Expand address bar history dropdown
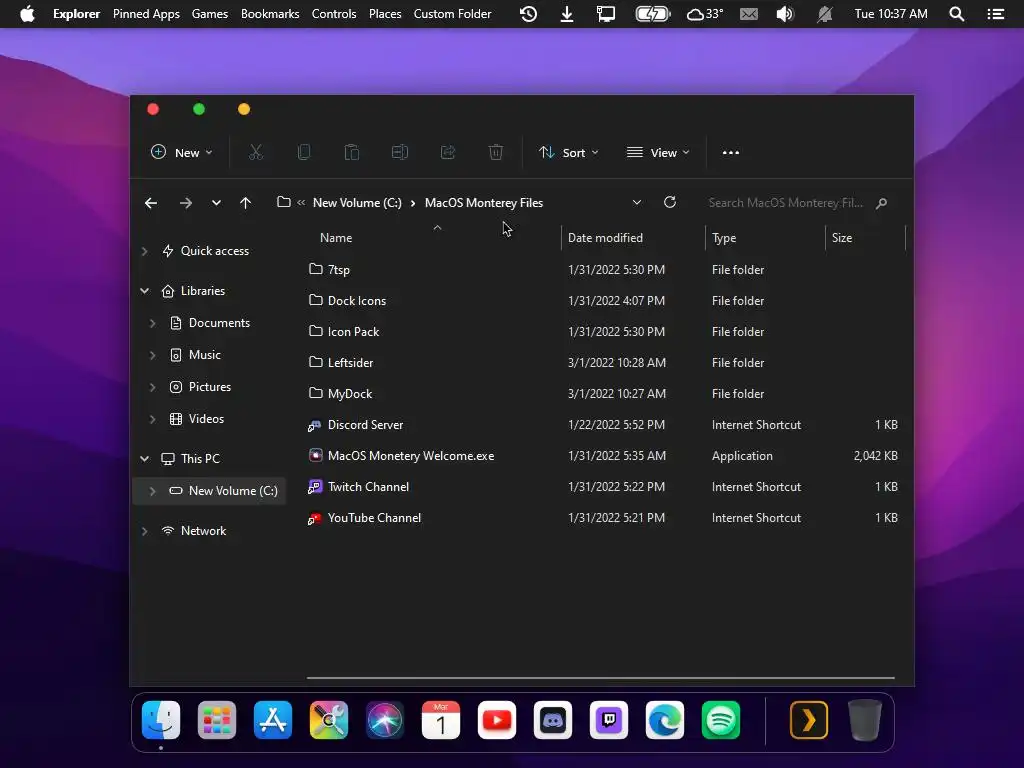Screen dimensions: 1024x768 coord(637,202)
